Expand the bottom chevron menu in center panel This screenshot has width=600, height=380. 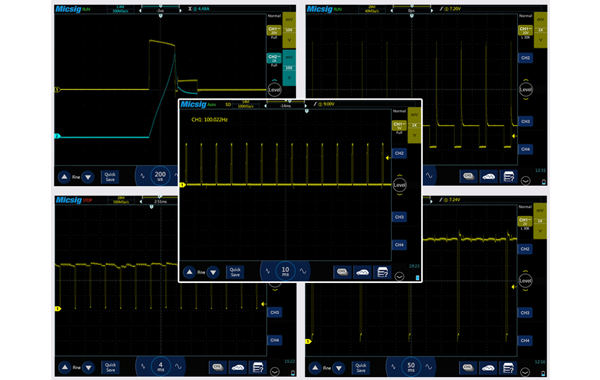click(399, 276)
